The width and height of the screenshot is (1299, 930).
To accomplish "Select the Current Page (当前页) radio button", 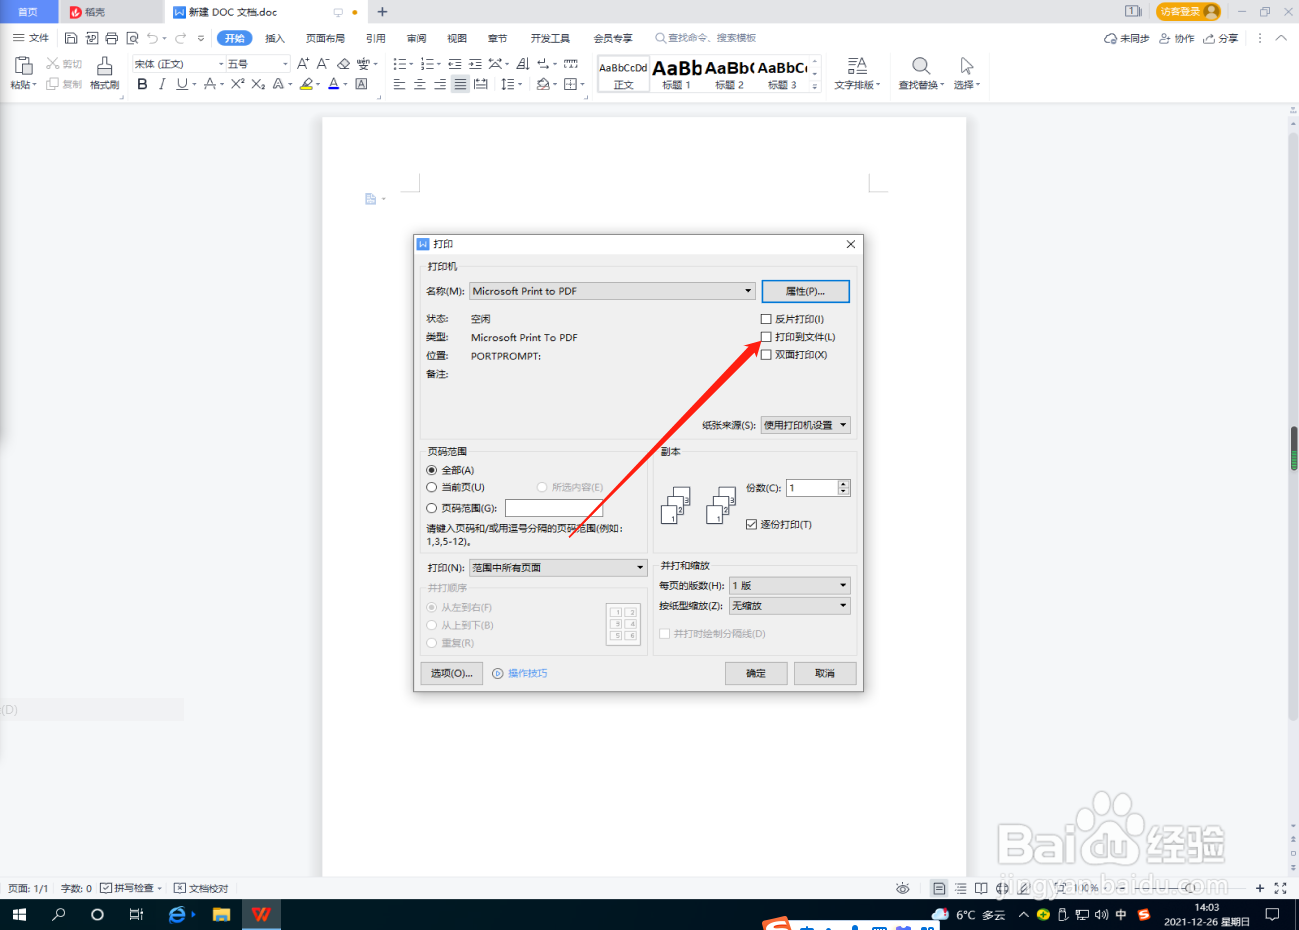I will 432,488.
